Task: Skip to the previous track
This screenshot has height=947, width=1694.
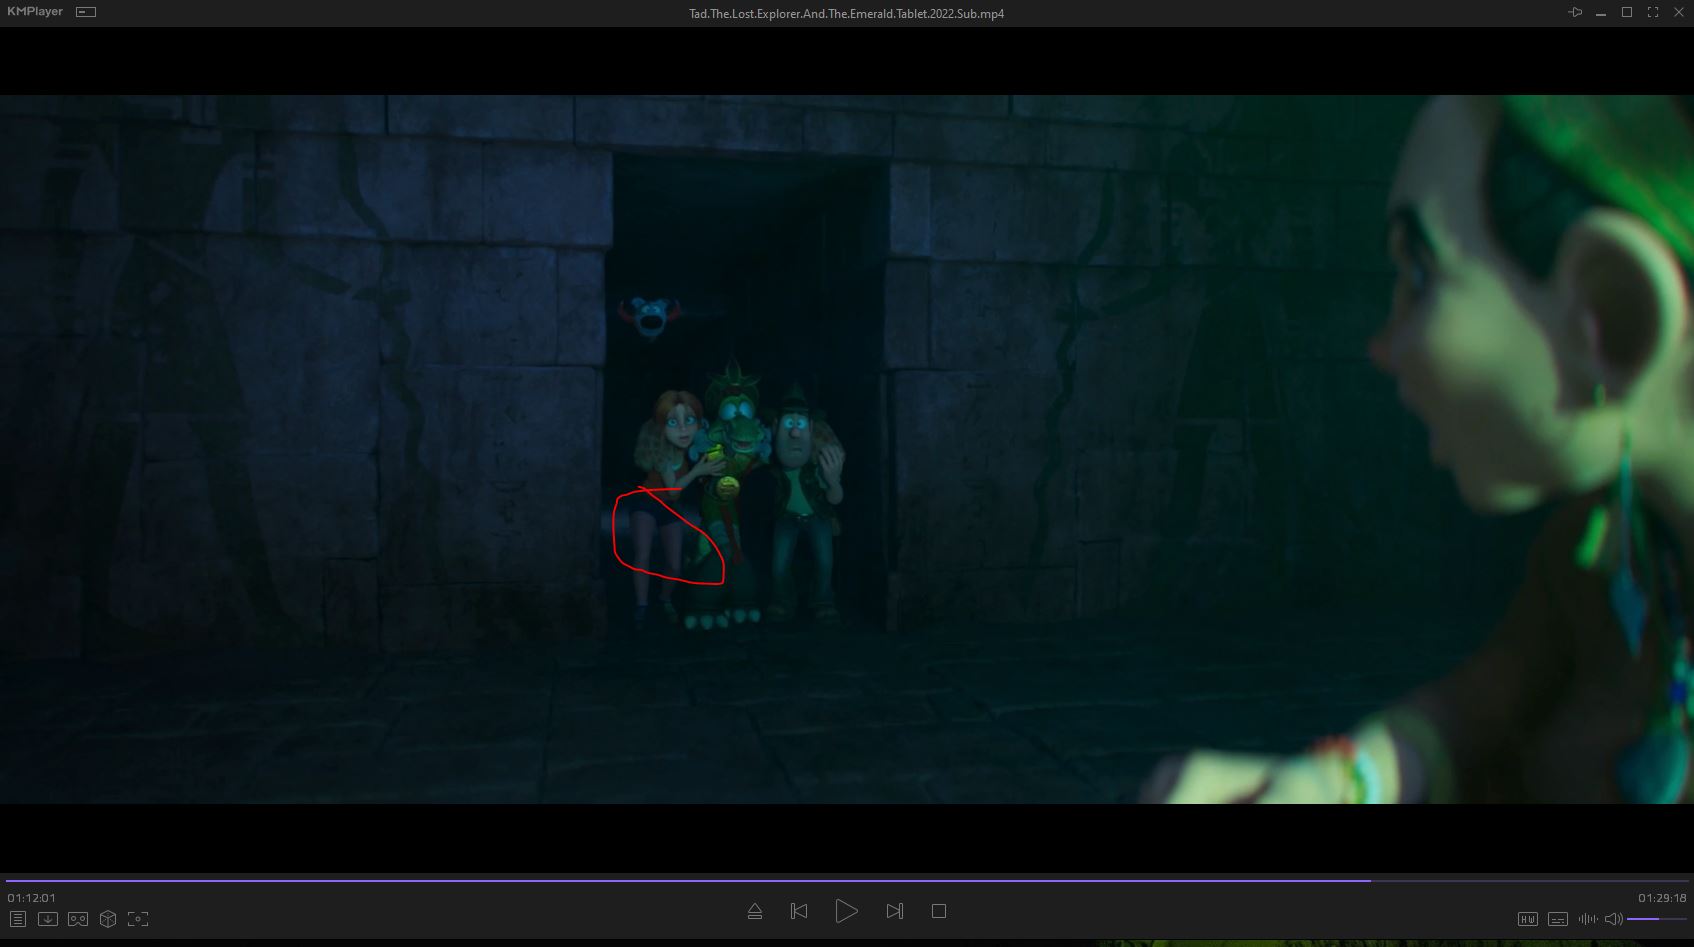Action: click(x=799, y=911)
